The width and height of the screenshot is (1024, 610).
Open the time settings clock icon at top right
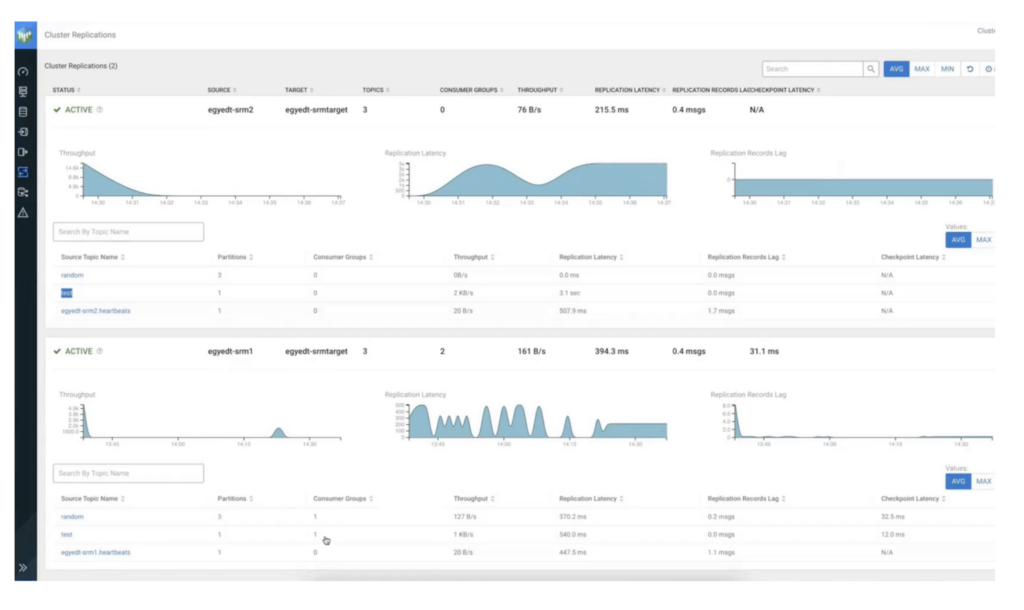click(x=989, y=69)
